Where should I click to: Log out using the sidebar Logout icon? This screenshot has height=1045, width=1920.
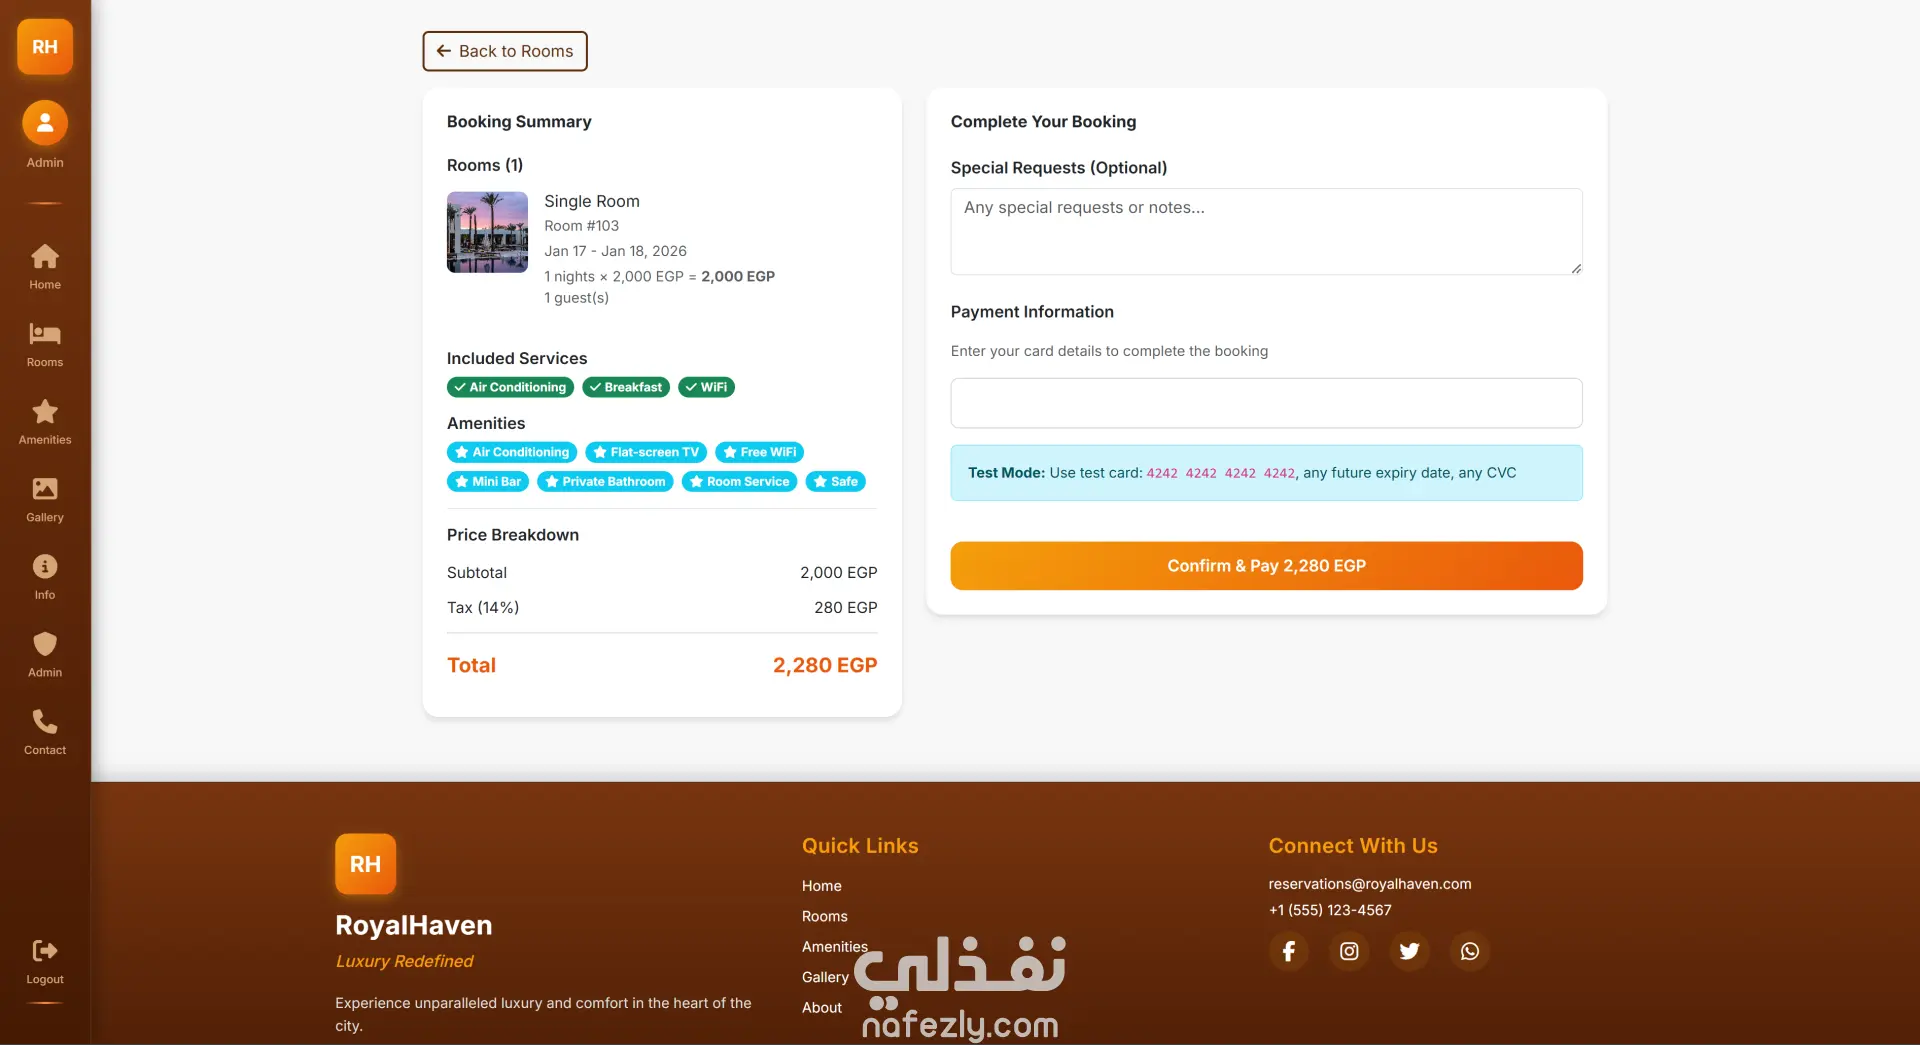click(45, 951)
